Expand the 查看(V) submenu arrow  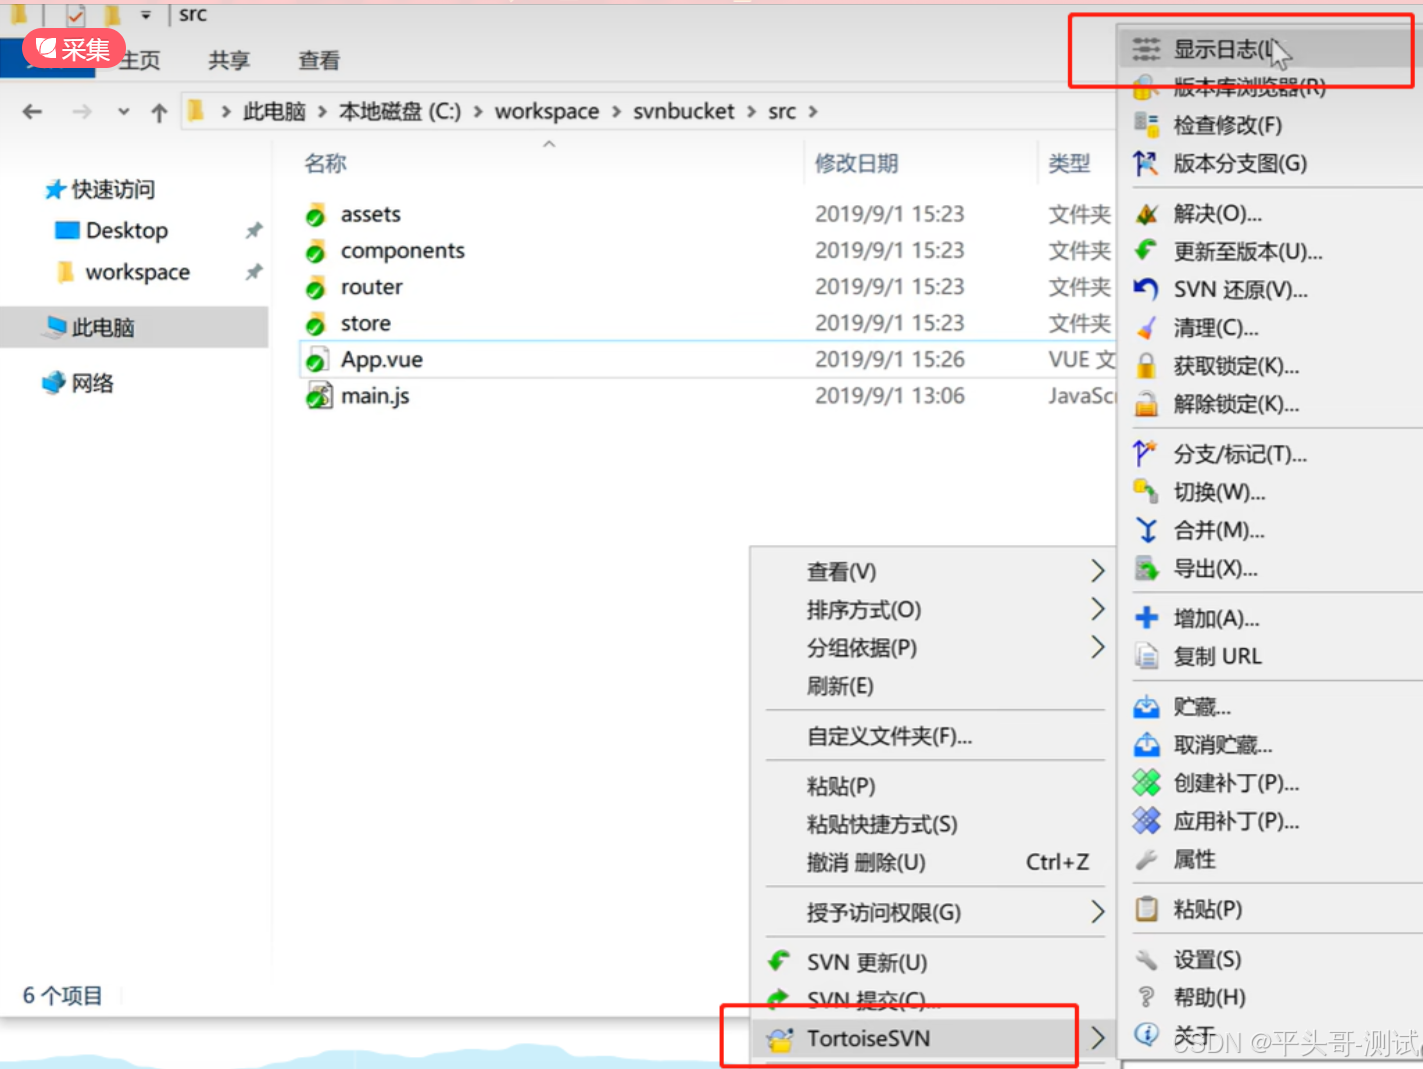tap(1097, 571)
